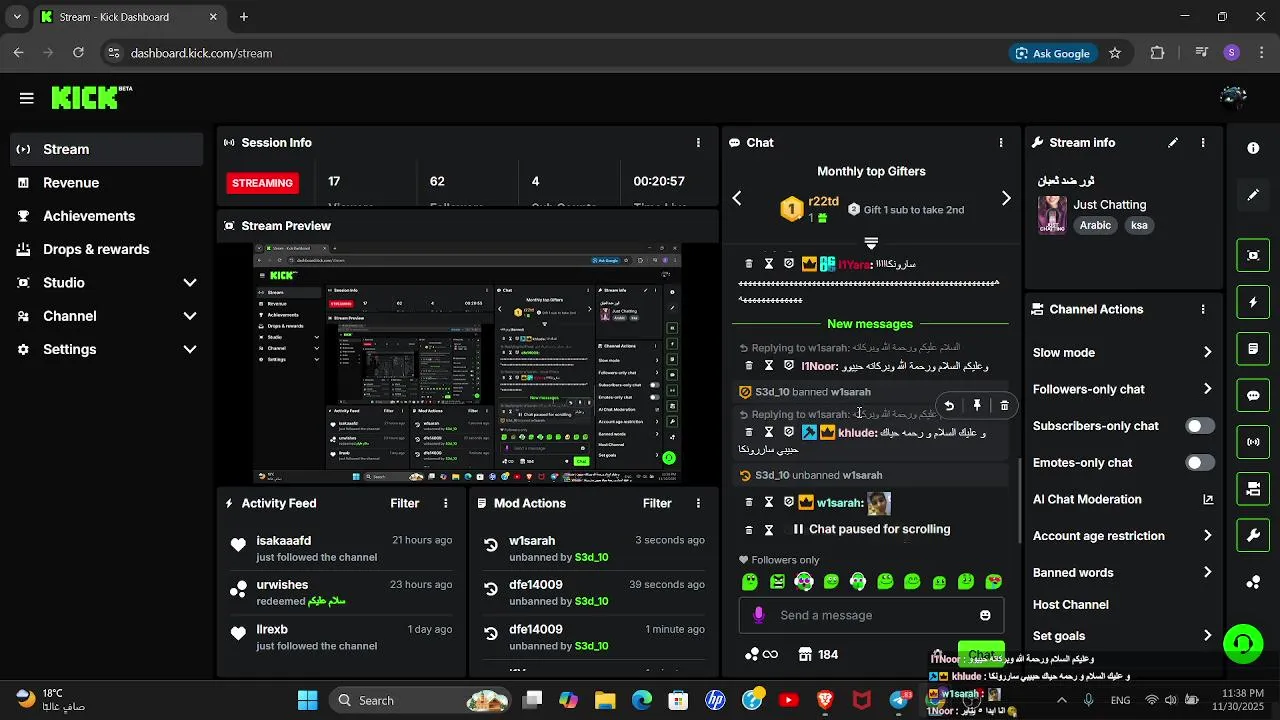This screenshot has height=720, width=1280.
Task: Open Chat panel three-dot menu
Action: click(x=1001, y=143)
